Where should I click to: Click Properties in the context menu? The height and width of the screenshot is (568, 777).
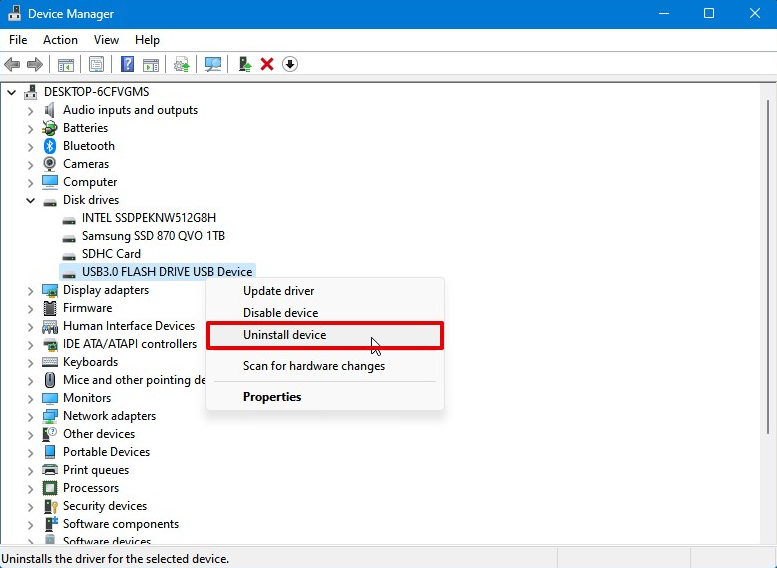pos(272,397)
